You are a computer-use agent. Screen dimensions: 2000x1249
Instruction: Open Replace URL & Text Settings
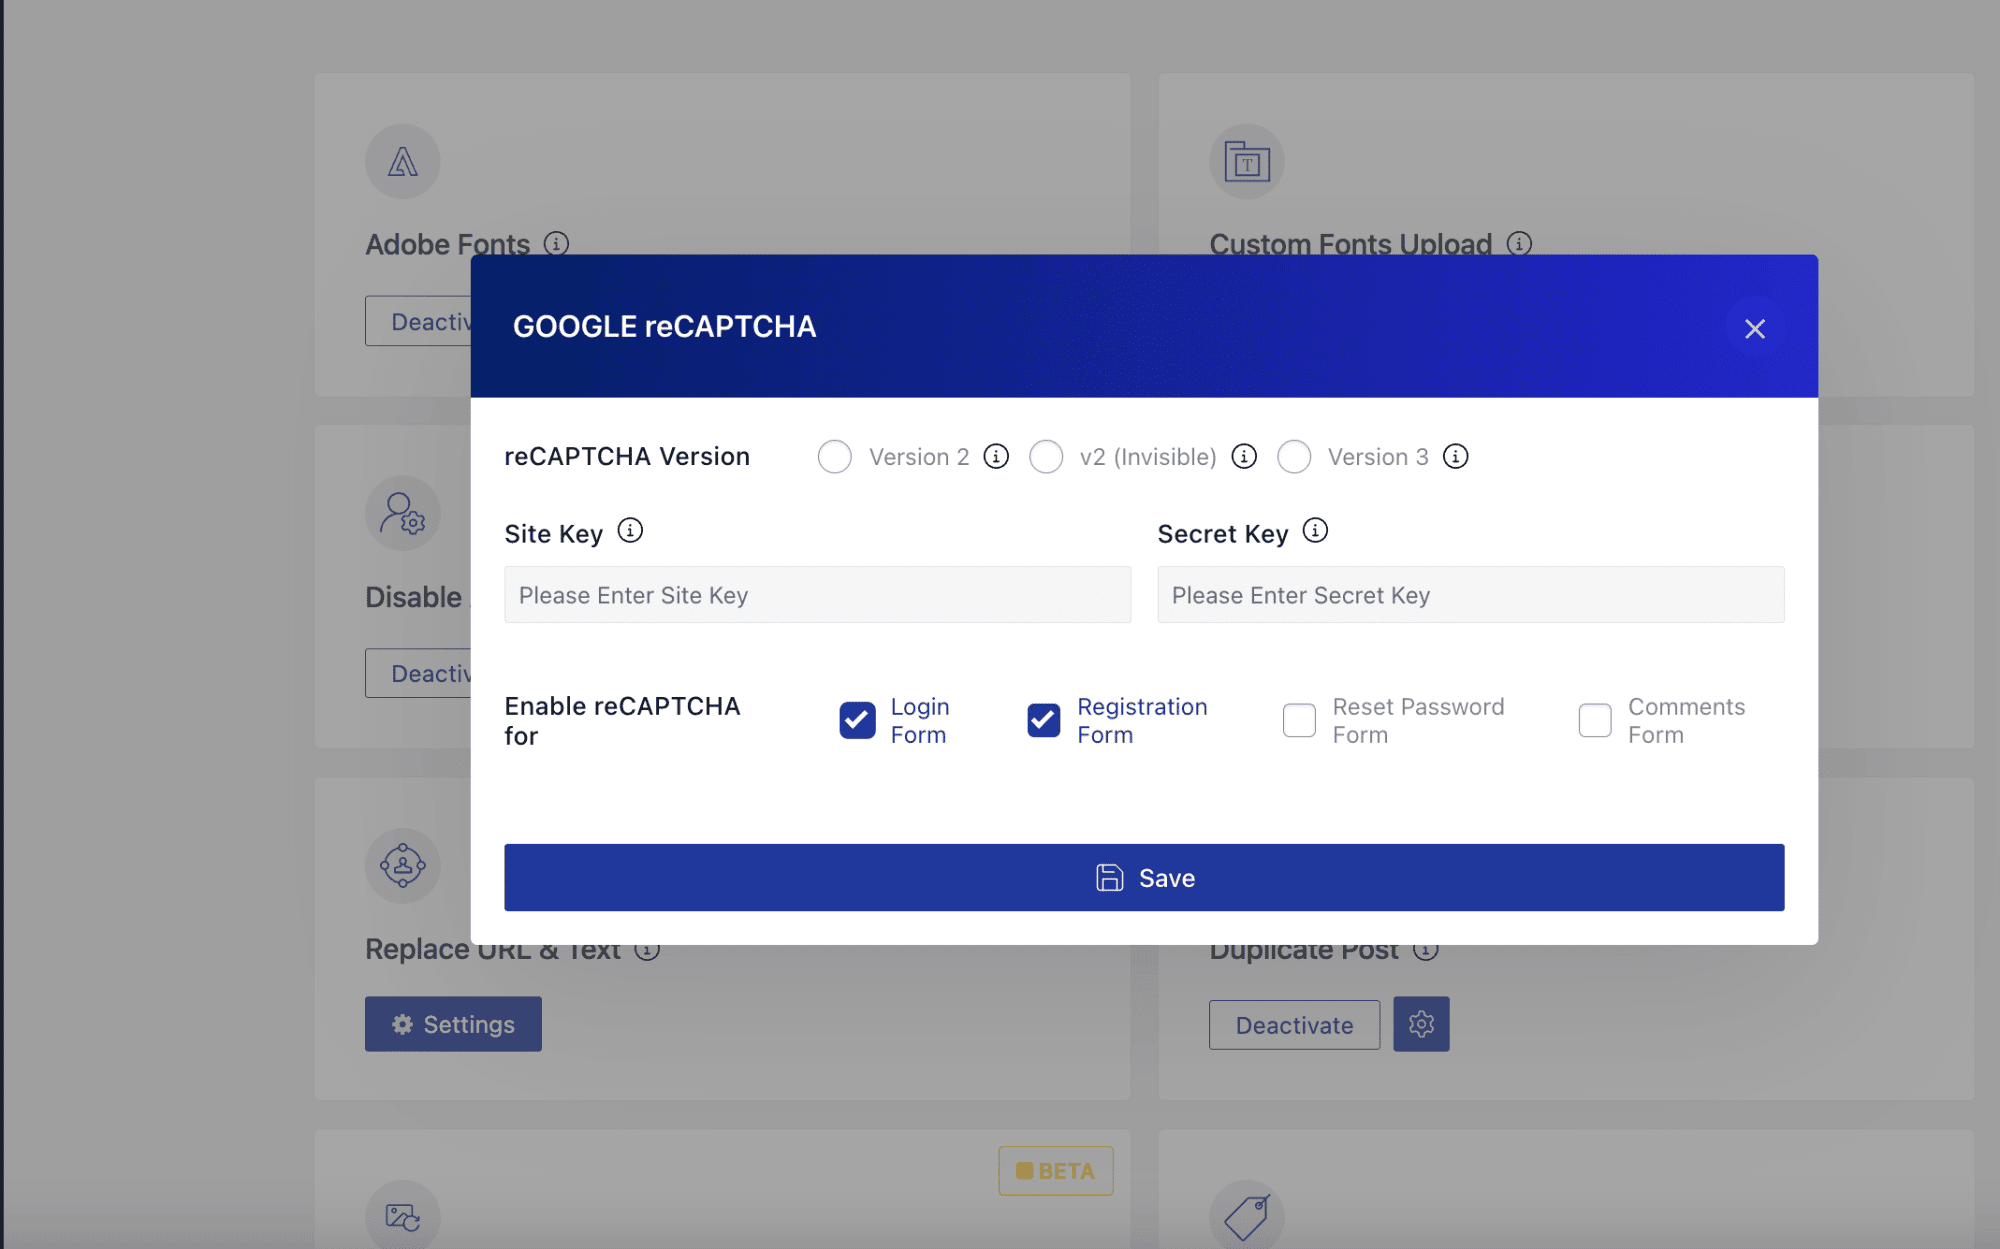click(453, 1024)
